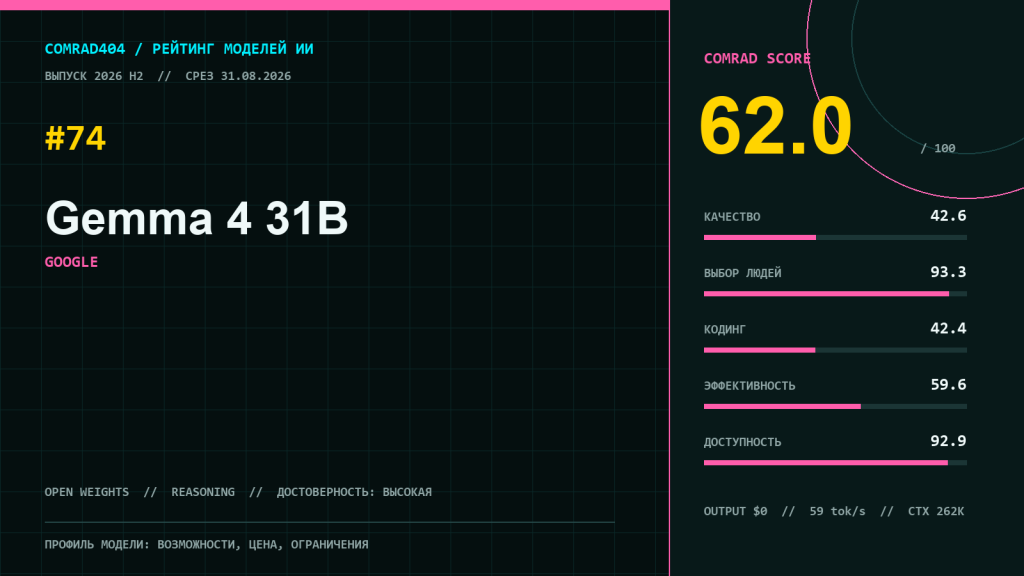This screenshot has width=1024, height=576.
Task: Click the 42.6 quality value
Action: 948,216
